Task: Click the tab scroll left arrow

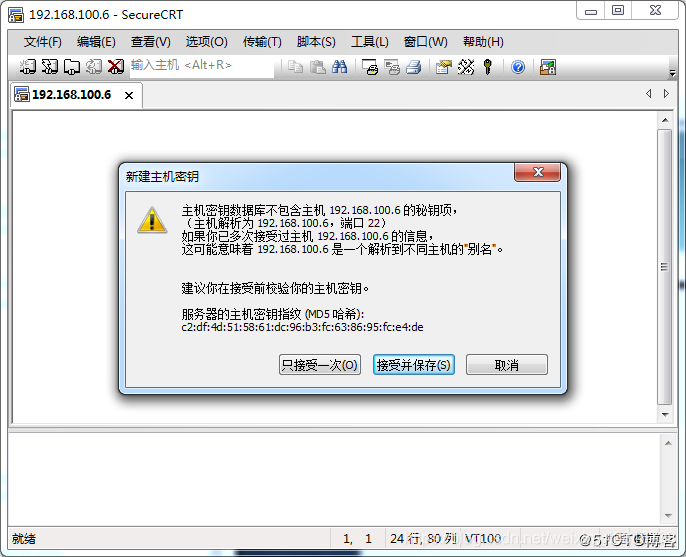Action: pyautogui.click(x=649, y=94)
